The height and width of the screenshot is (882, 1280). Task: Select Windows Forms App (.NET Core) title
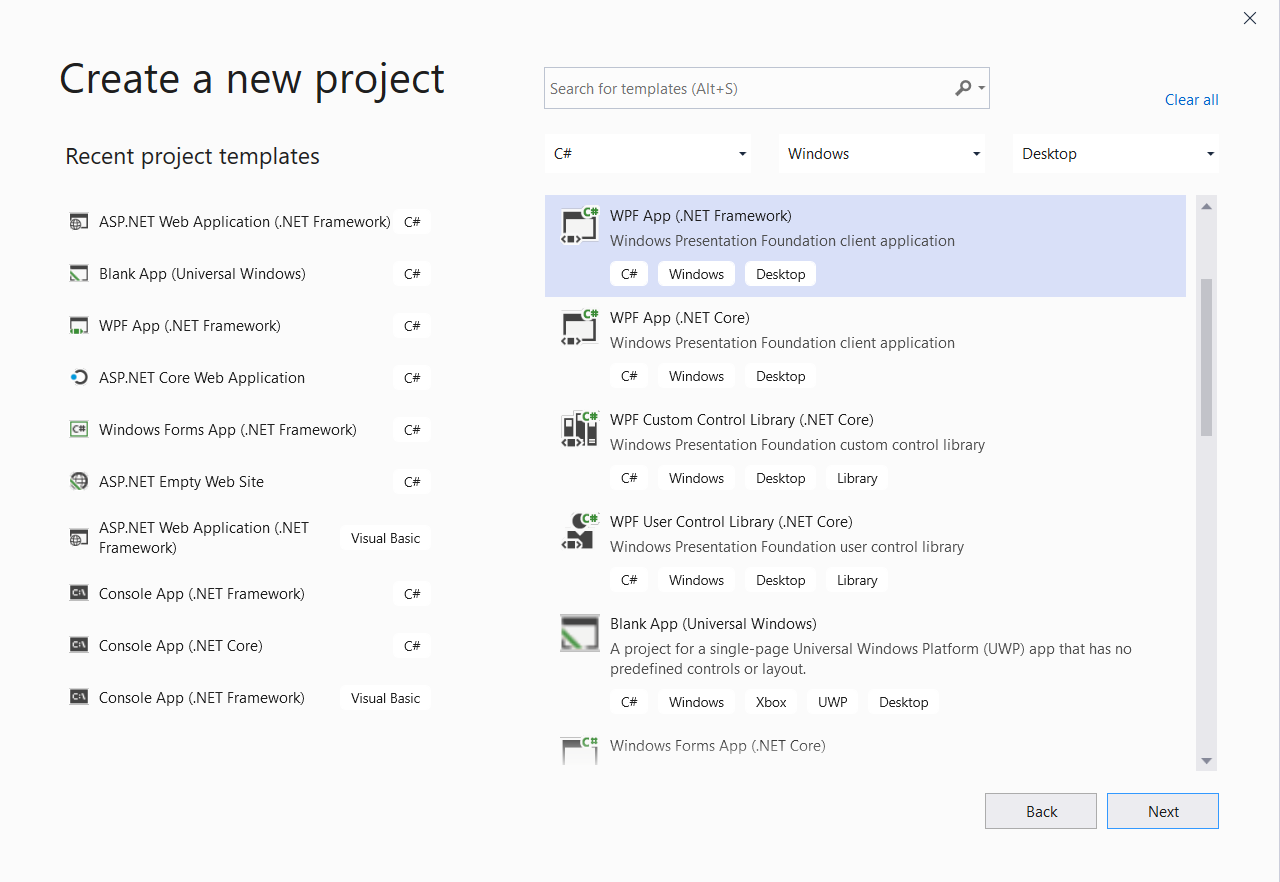(x=718, y=746)
